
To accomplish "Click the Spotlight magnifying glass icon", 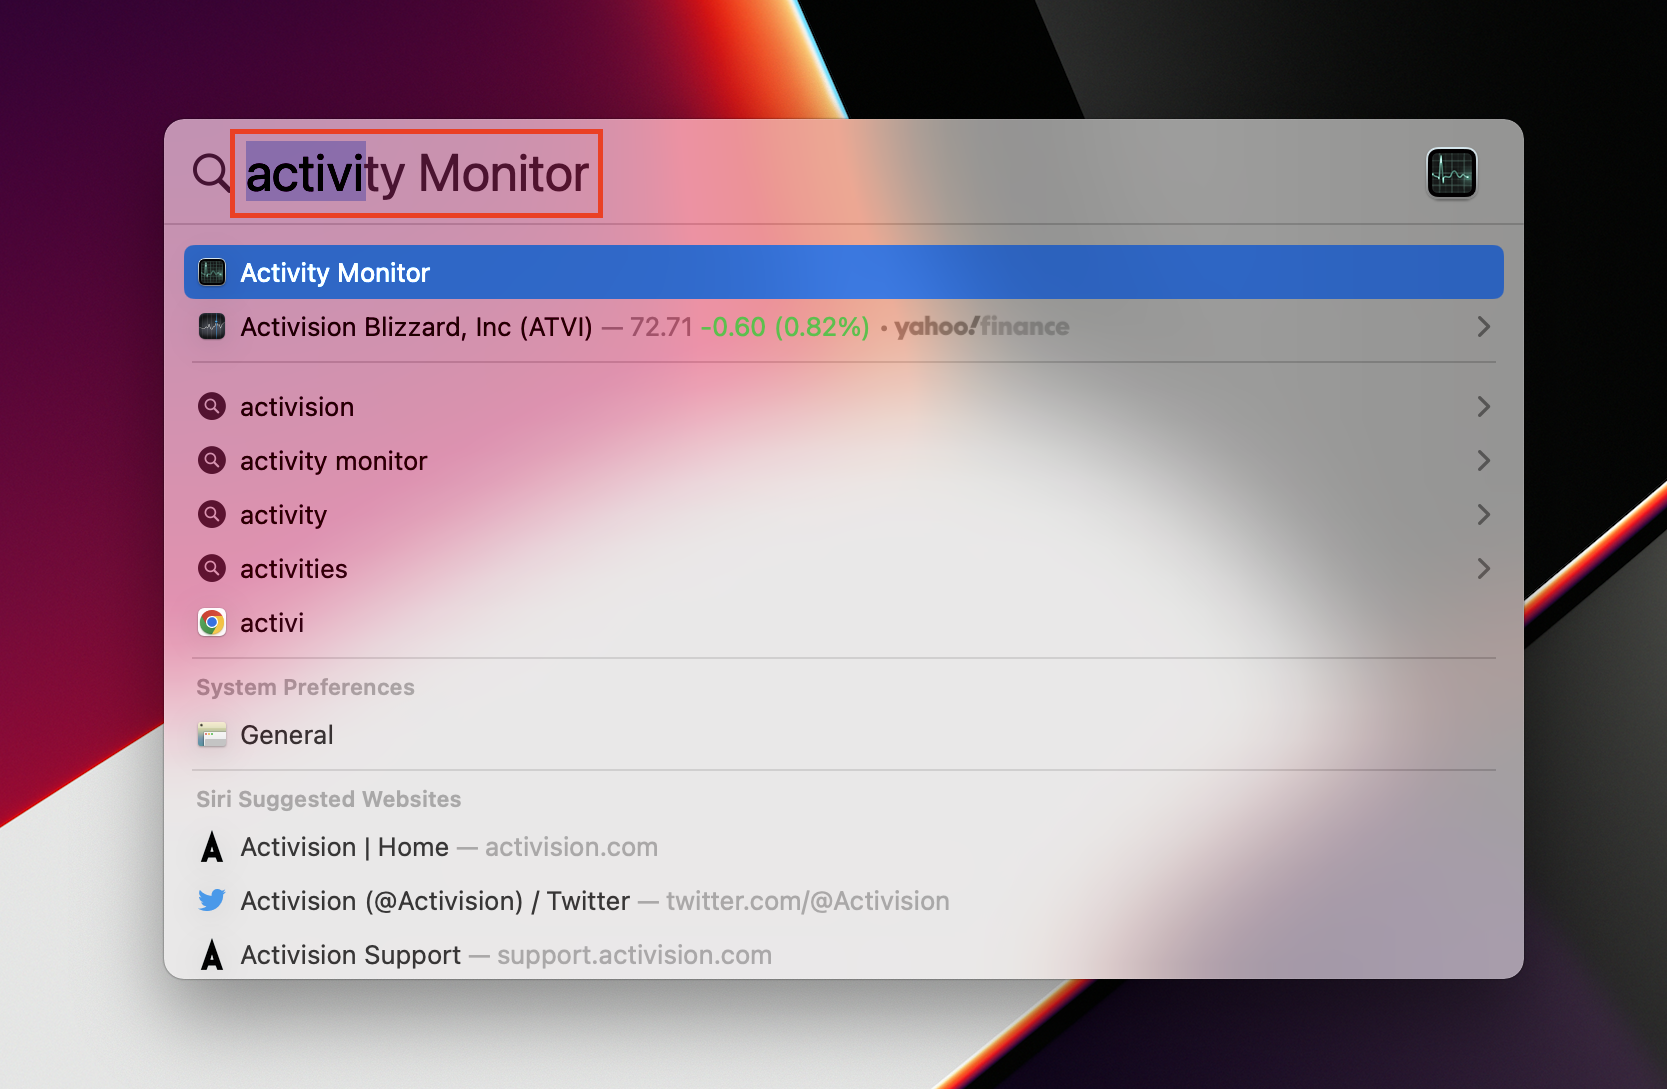I will point(211,172).
